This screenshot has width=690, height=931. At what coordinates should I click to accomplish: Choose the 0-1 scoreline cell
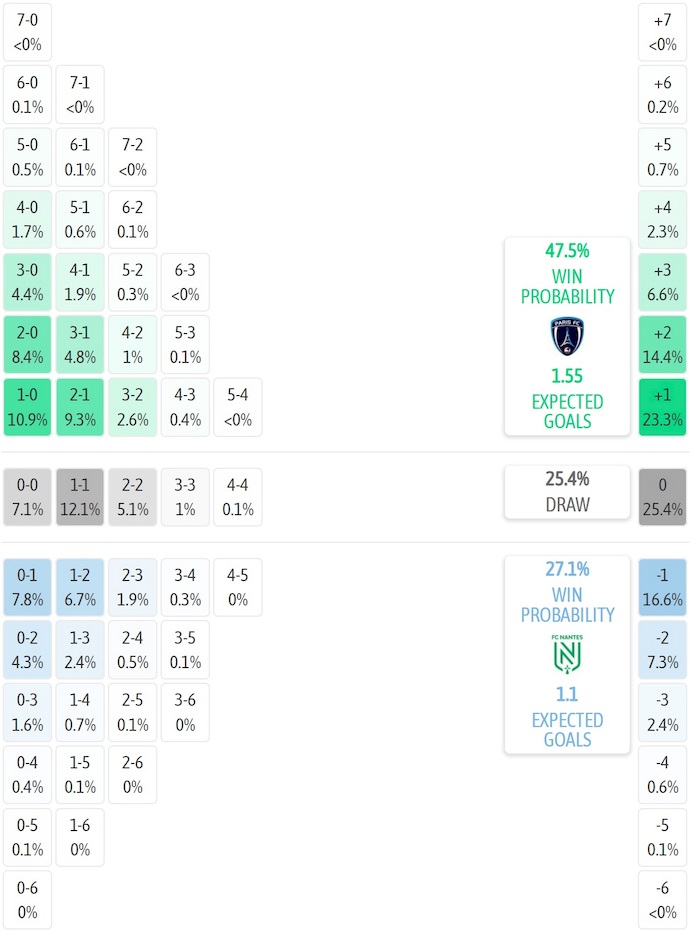pos(28,587)
